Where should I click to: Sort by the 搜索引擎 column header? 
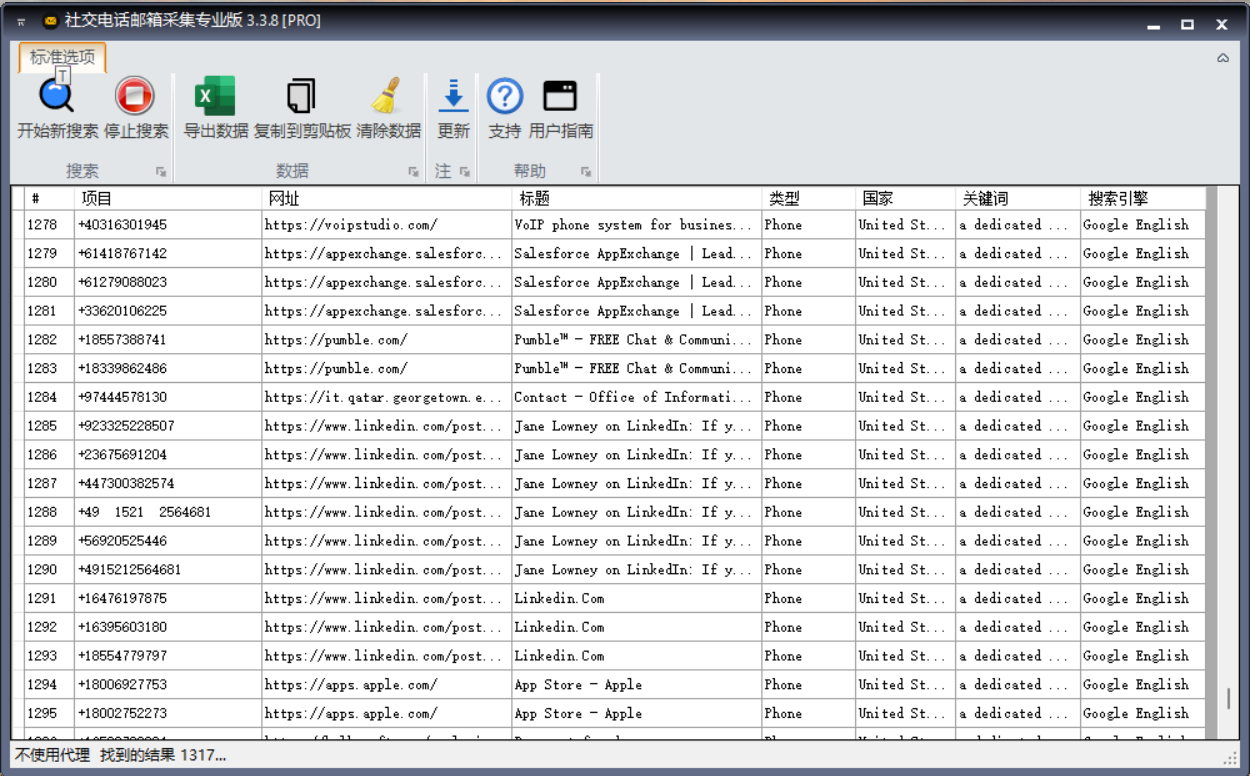1143,198
